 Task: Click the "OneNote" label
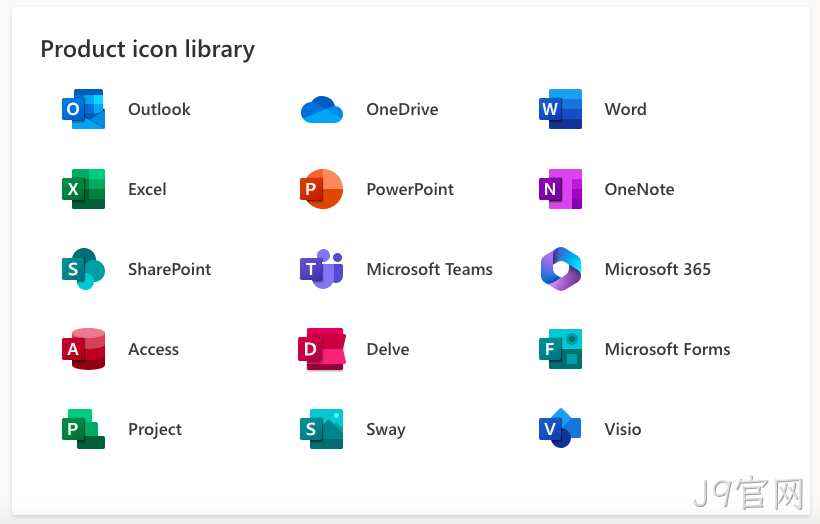point(639,189)
